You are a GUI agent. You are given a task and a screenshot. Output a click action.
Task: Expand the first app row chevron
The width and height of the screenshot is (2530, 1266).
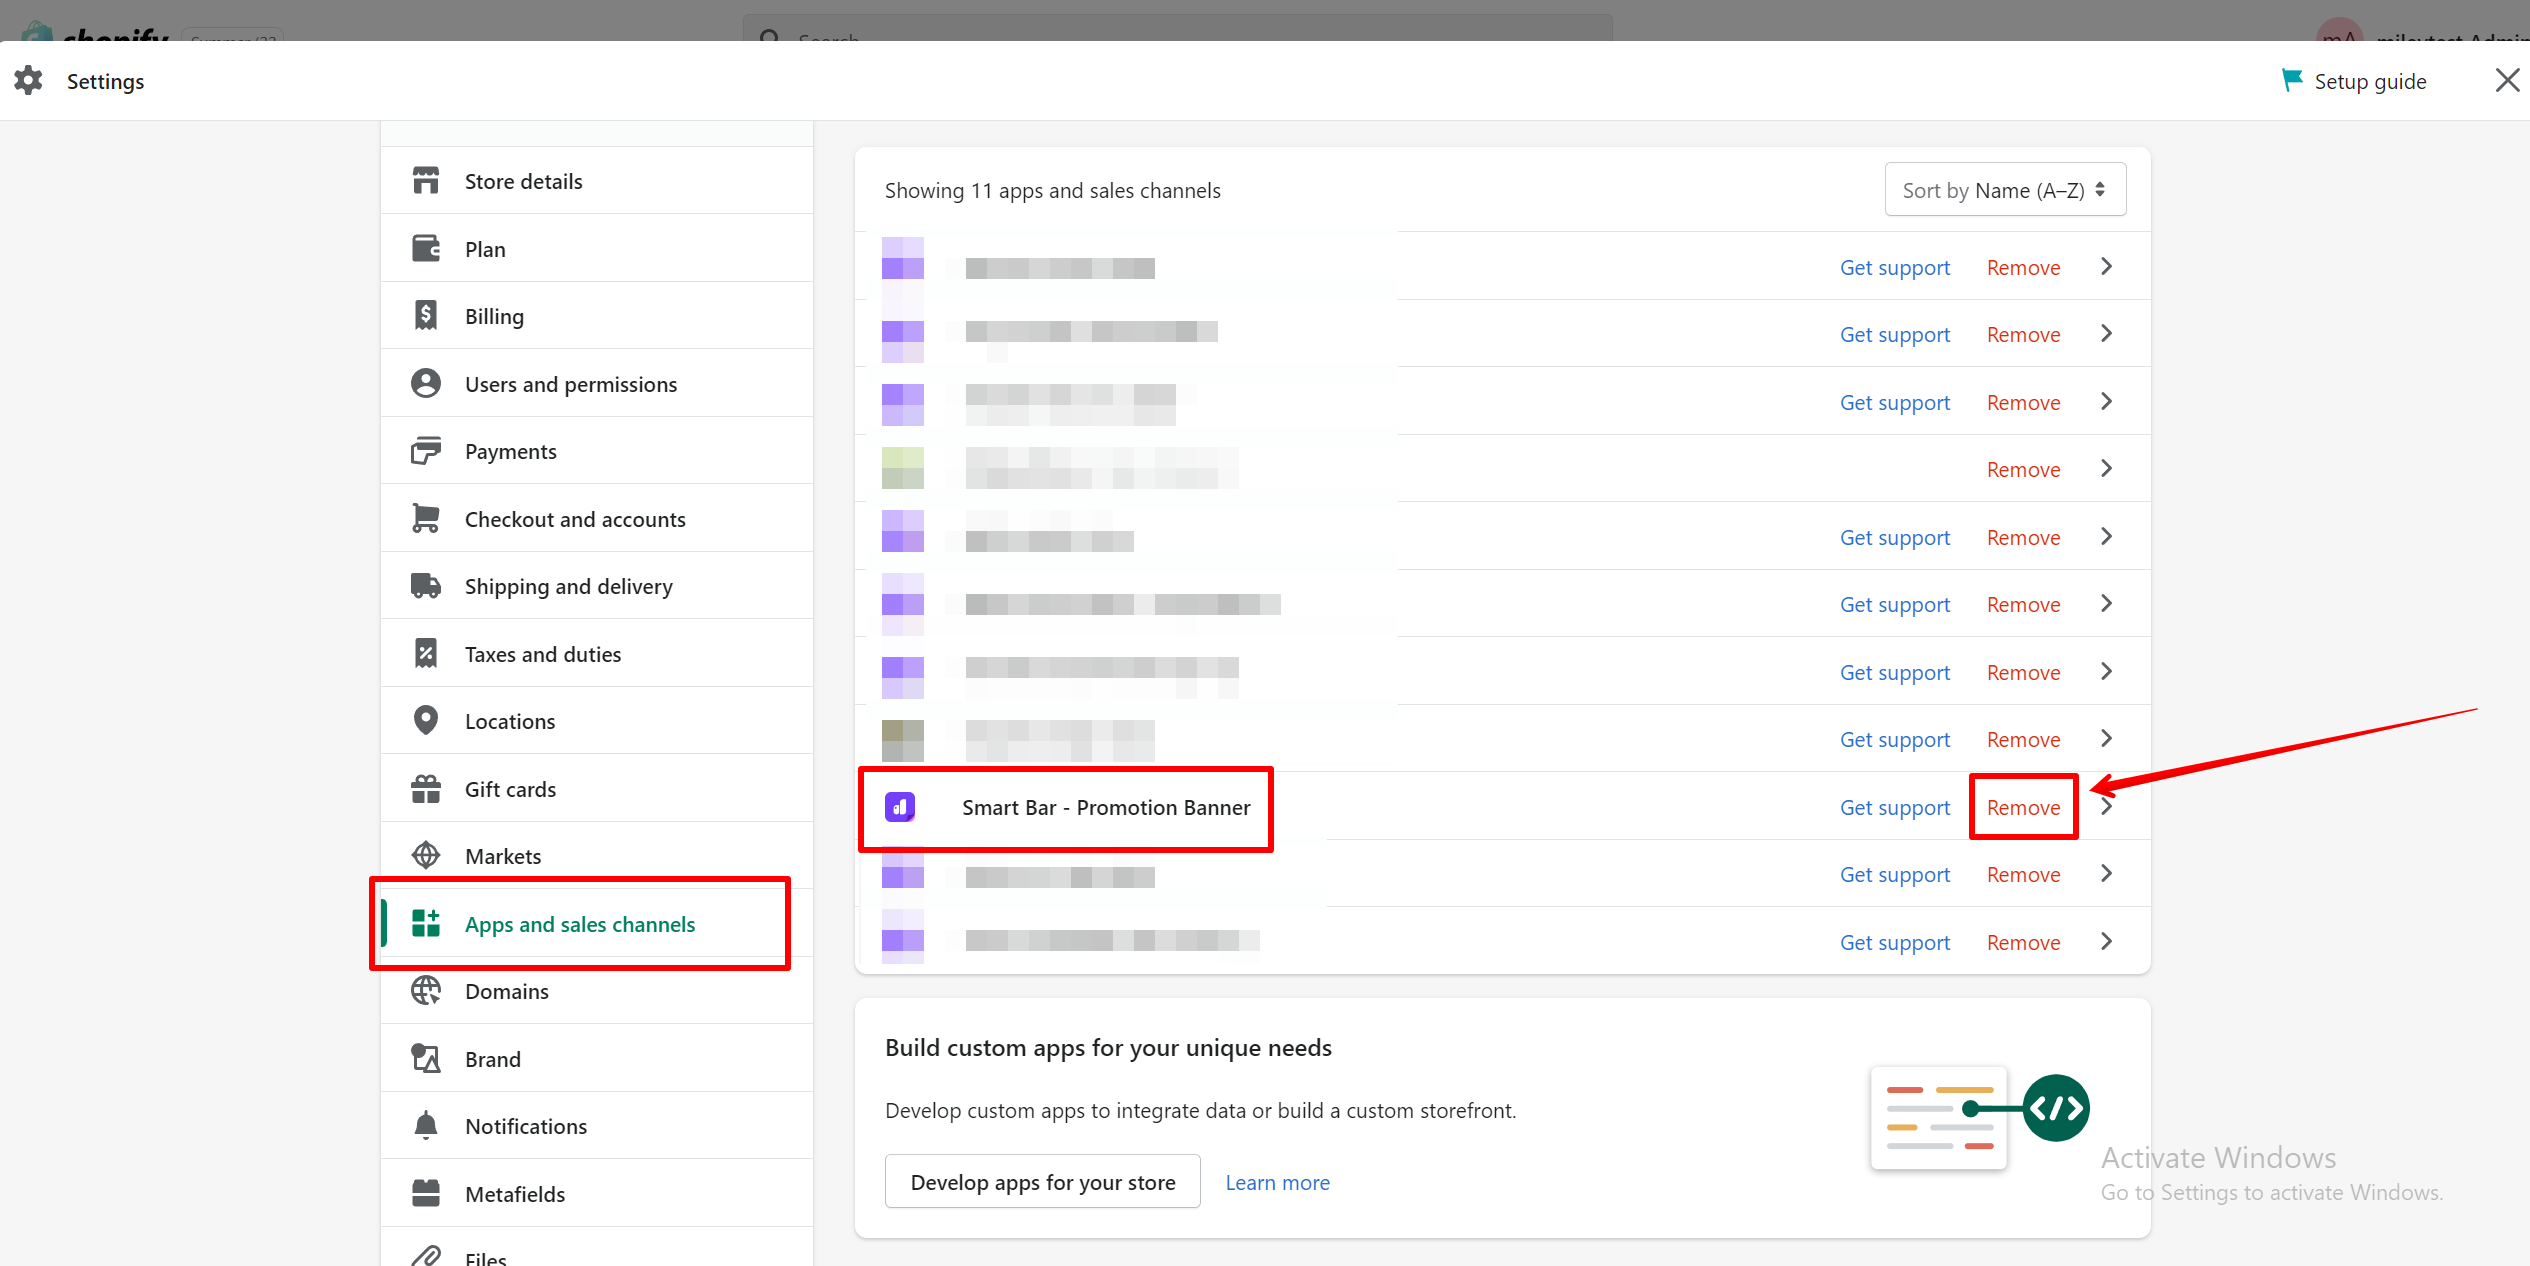coord(2107,267)
